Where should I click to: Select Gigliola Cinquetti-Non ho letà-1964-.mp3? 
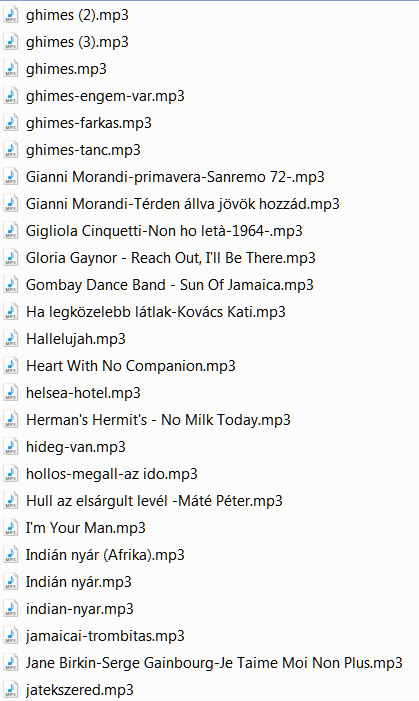click(x=164, y=231)
